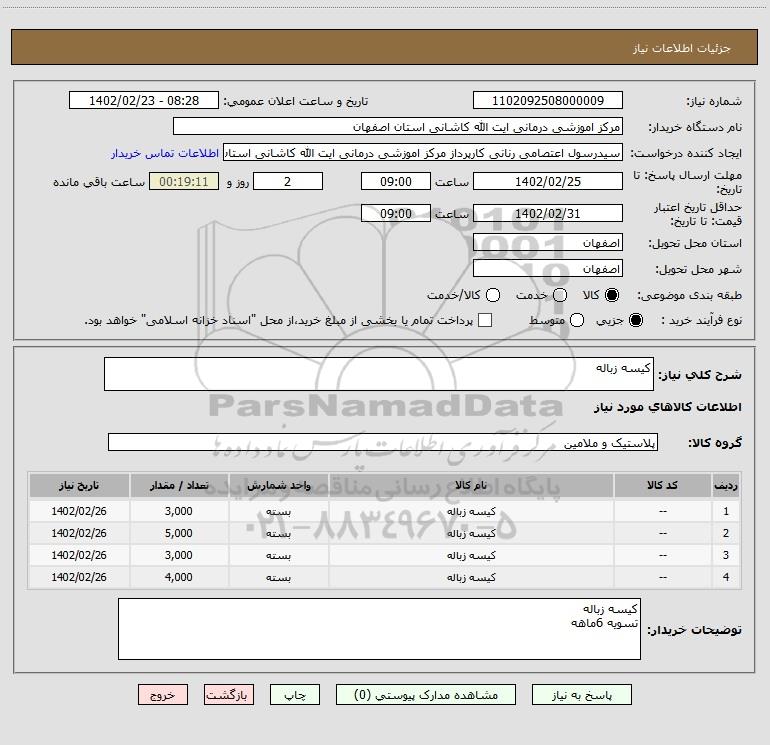This screenshot has width=770, height=745.
Task: Click row 1 item name کیسه زباله
Action: pos(471,511)
